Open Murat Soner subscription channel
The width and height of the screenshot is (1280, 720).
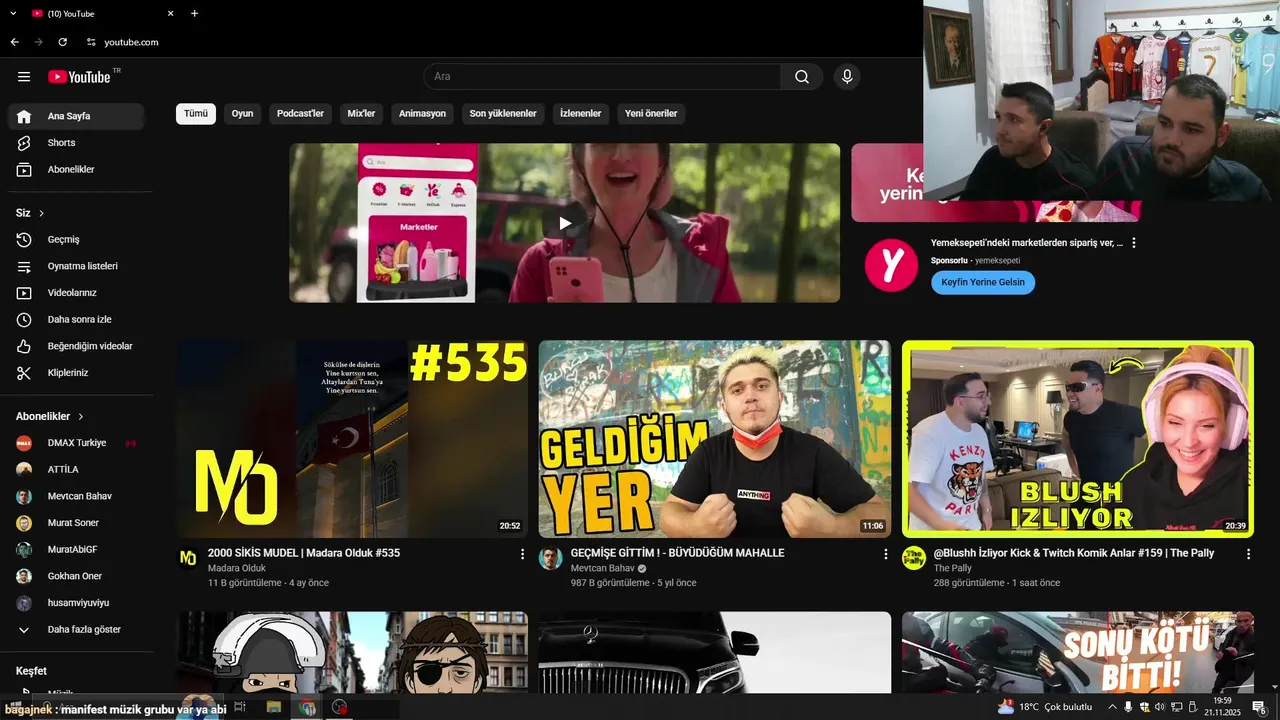[76, 523]
